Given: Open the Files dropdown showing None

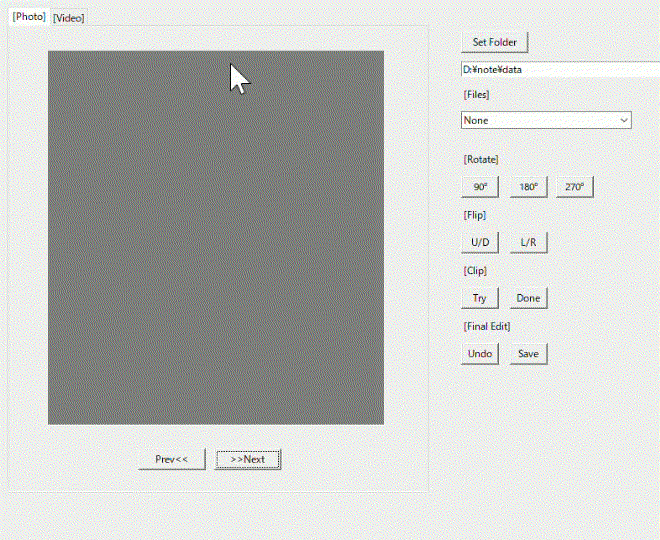Looking at the screenshot, I should click(546, 120).
